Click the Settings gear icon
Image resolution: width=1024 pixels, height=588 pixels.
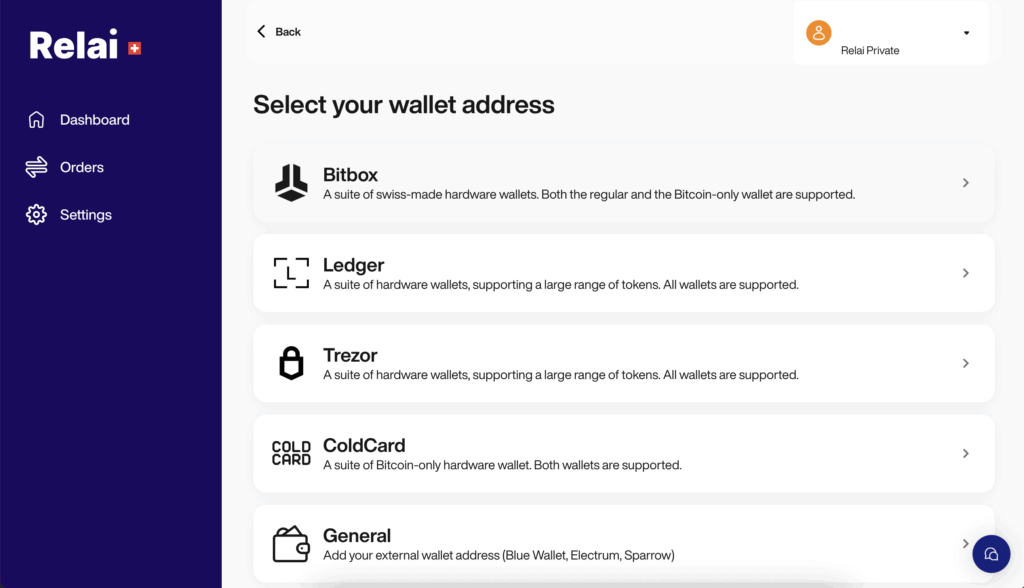pos(37,214)
